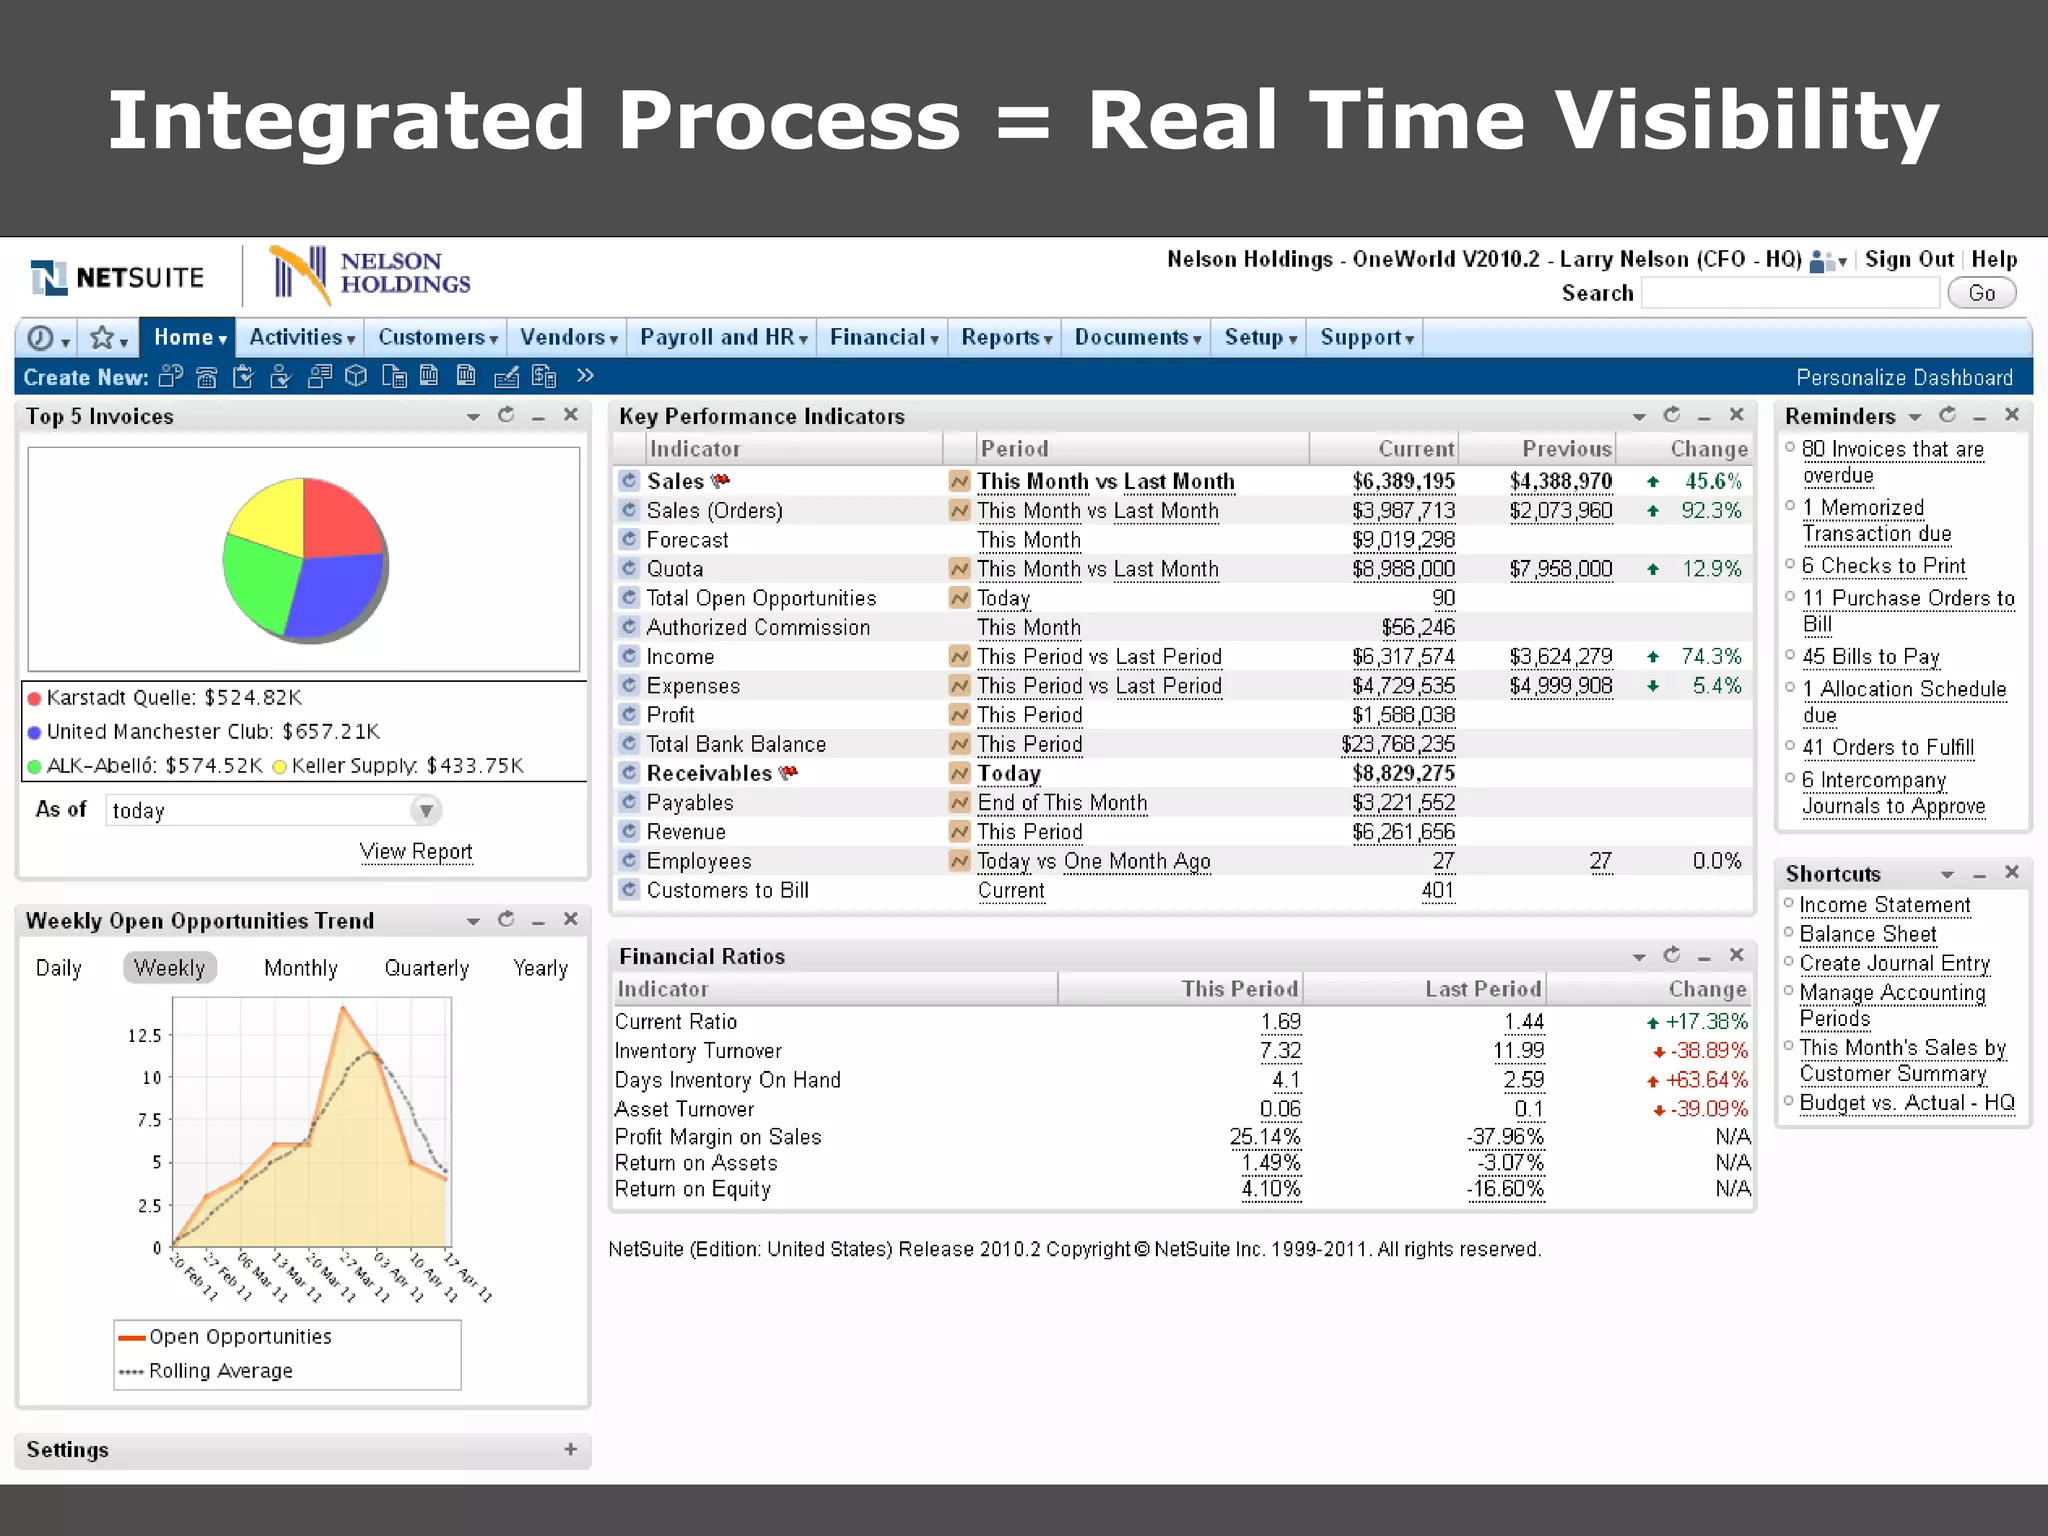Open Top 5 Invoices portlet menu arrow
The height and width of the screenshot is (1536, 2048).
473,416
